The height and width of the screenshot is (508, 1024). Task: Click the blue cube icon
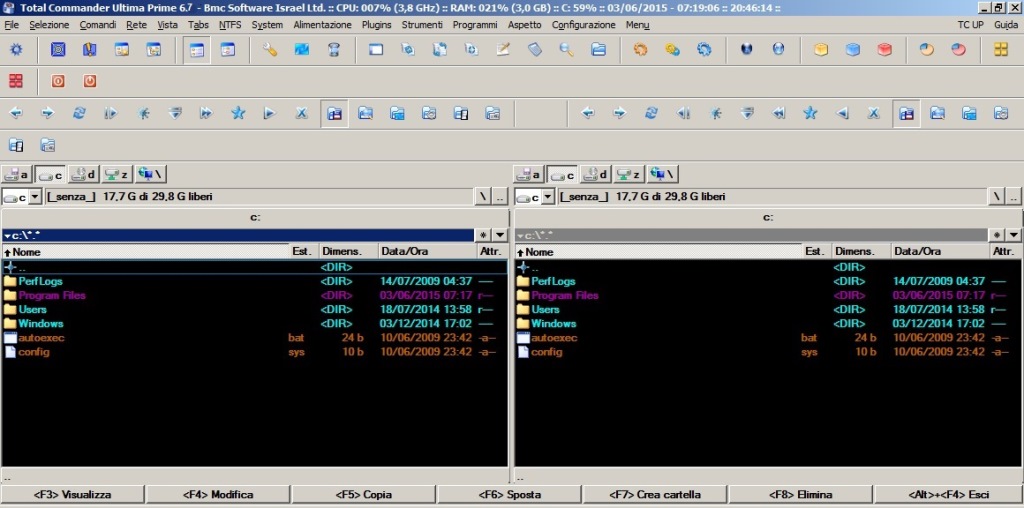click(853, 50)
